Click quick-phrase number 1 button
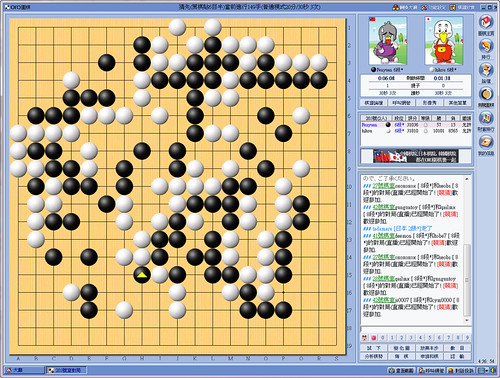The image size is (500, 378). pyautogui.click(x=392, y=338)
